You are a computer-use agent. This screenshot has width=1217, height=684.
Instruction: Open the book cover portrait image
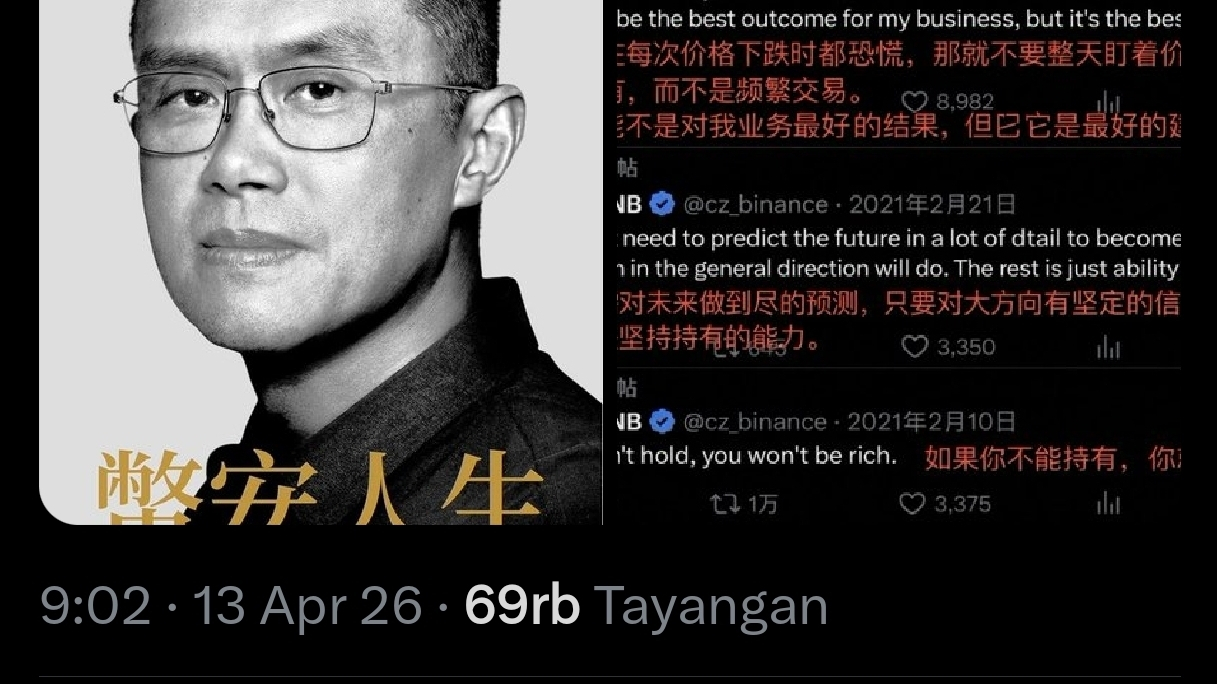click(320, 262)
